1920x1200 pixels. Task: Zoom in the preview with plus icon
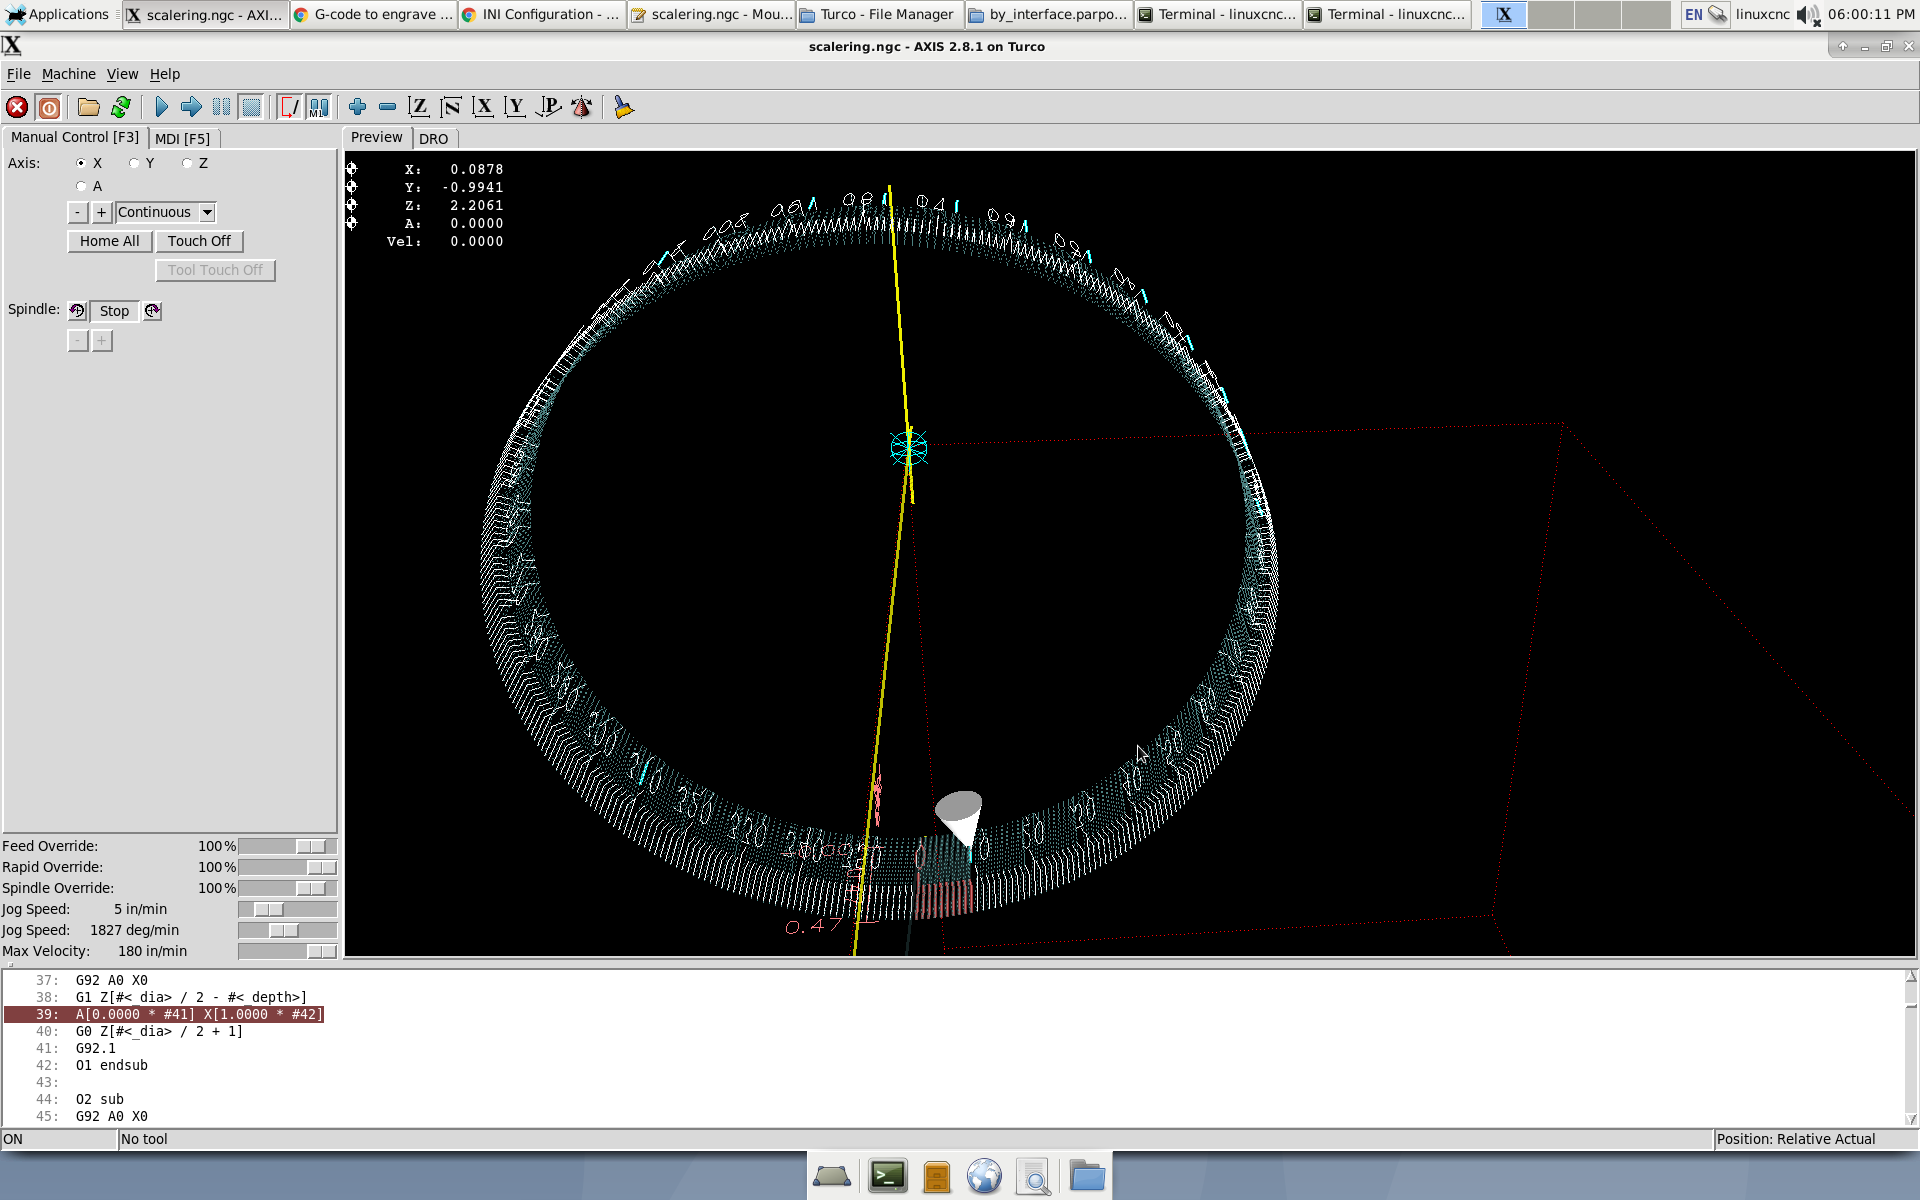(357, 107)
